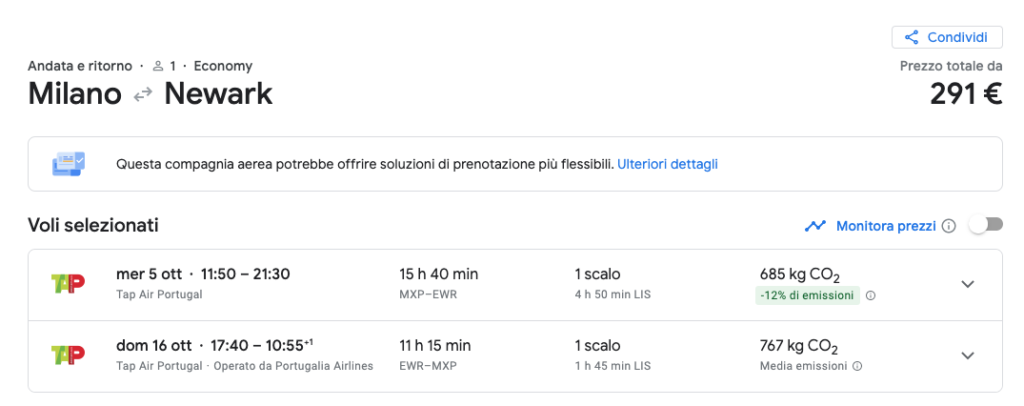Click the Condividi button
This screenshot has height=406, width=1024.
[947, 37]
